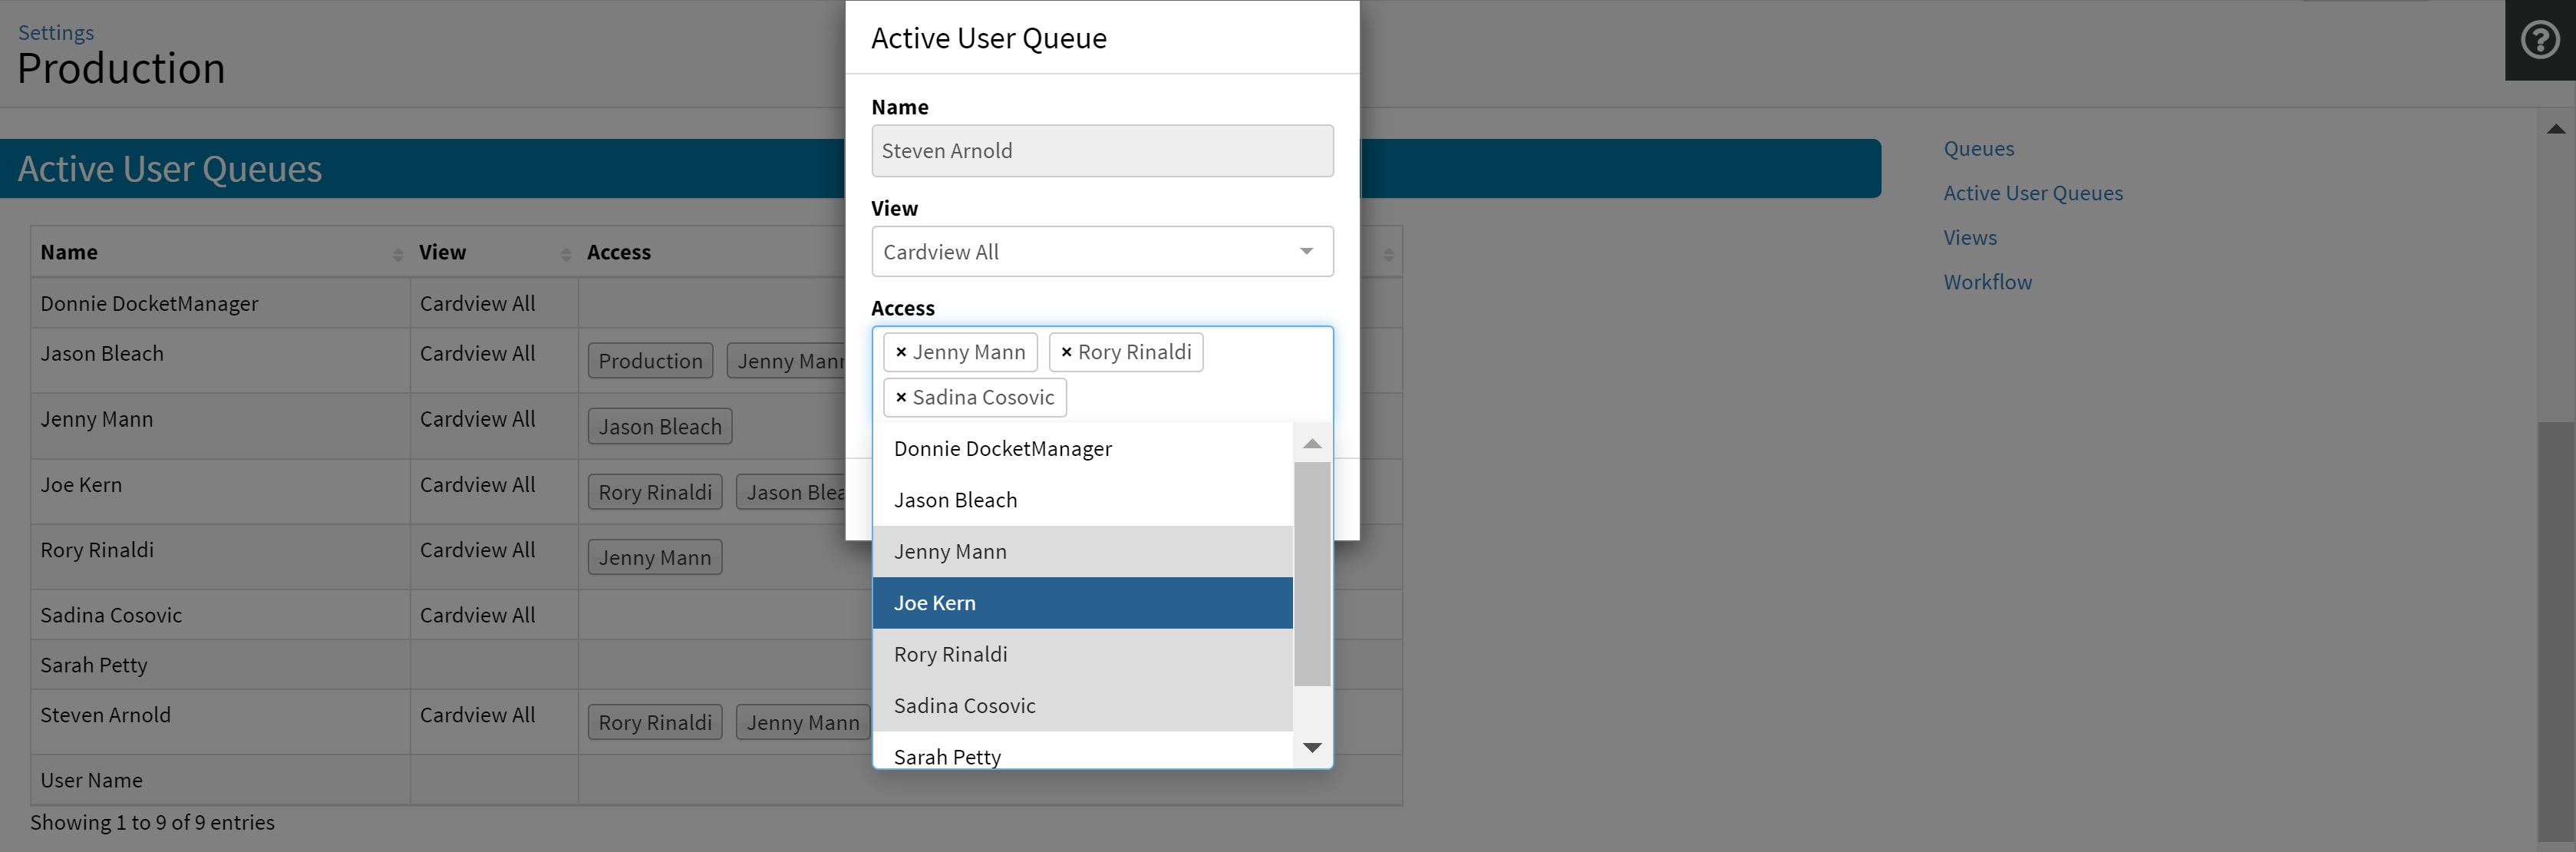Viewport: 2576px width, 852px height.
Task: Sort table by Name column arrows
Action: [397, 254]
